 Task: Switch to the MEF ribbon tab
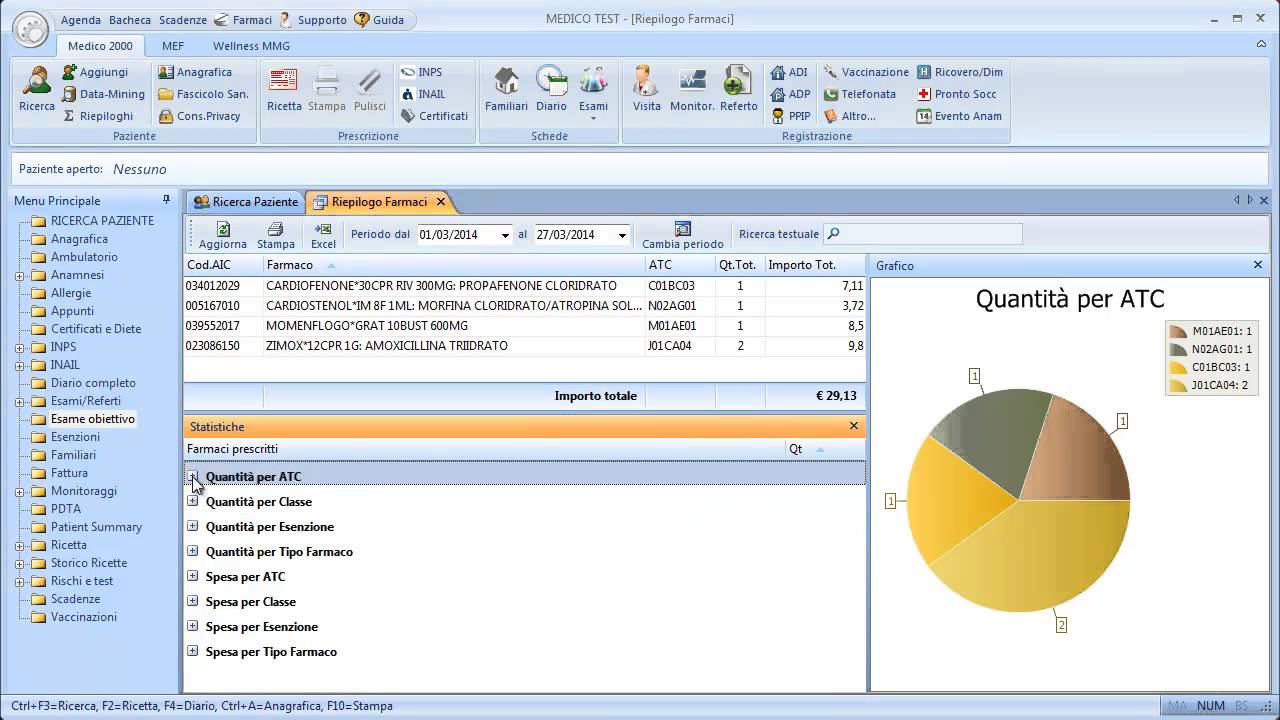173,46
